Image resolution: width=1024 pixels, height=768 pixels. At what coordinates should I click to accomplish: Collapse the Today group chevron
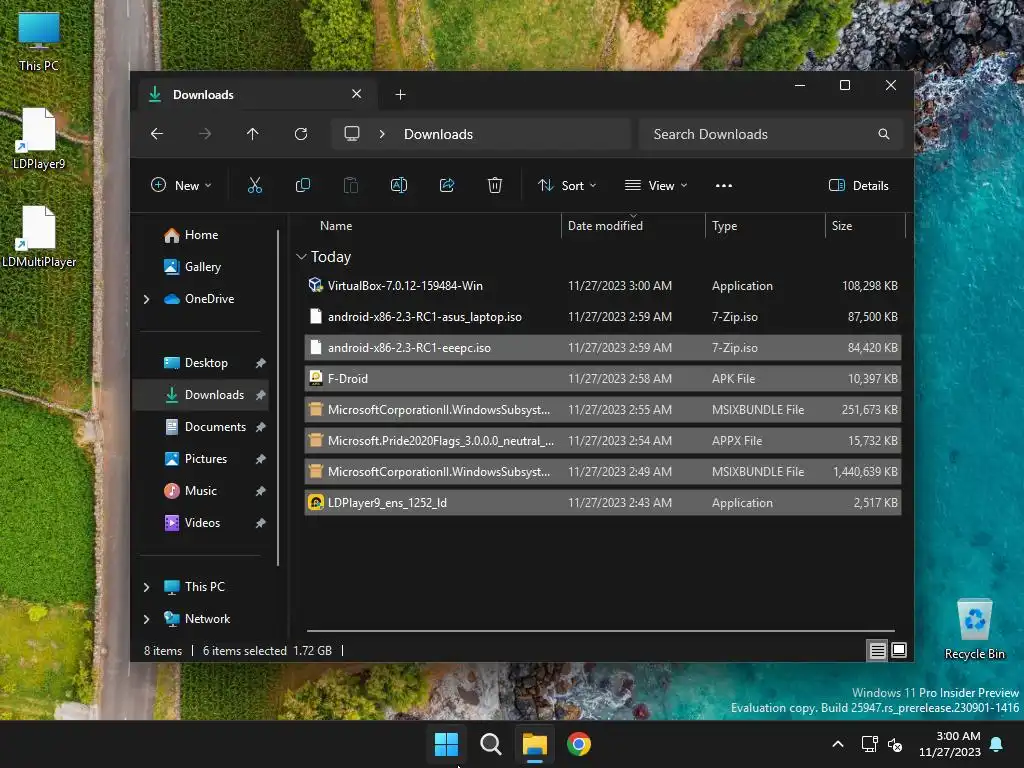(301, 257)
